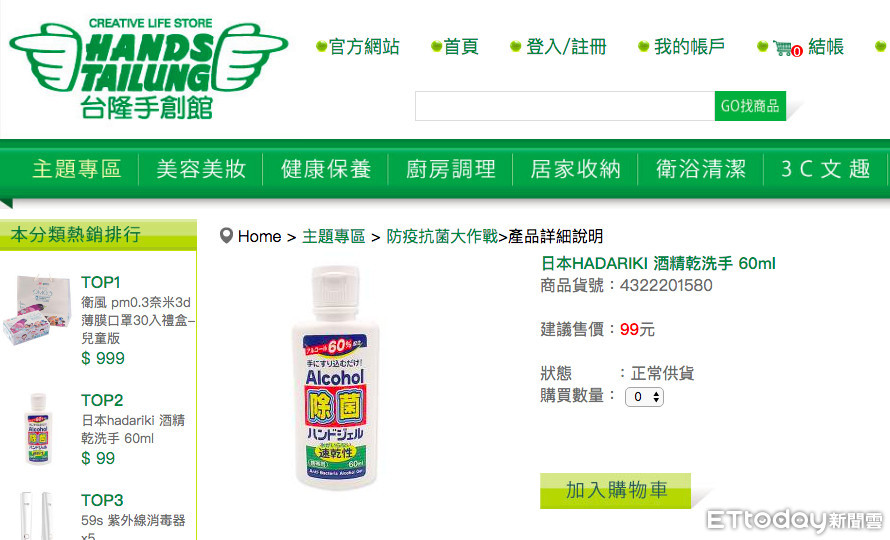The height and width of the screenshot is (540, 890).
Task: Open the shopping cart icon
Action: (x=787, y=48)
